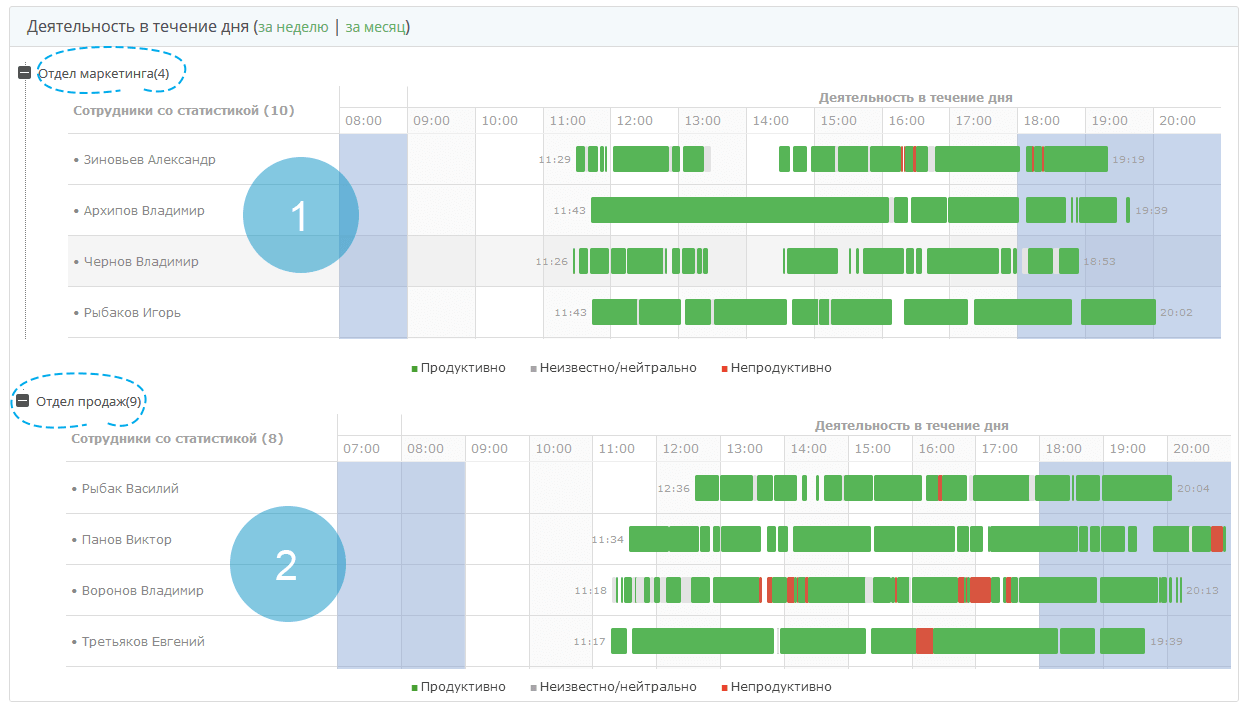Click the blue annotation circle numbered 2

click(x=287, y=565)
